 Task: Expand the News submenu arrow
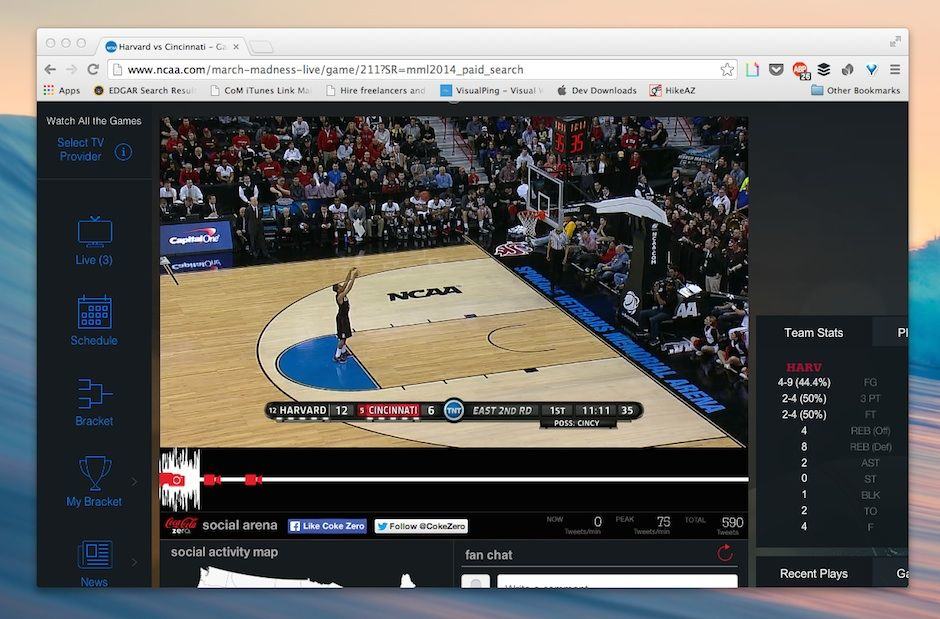coord(134,562)
